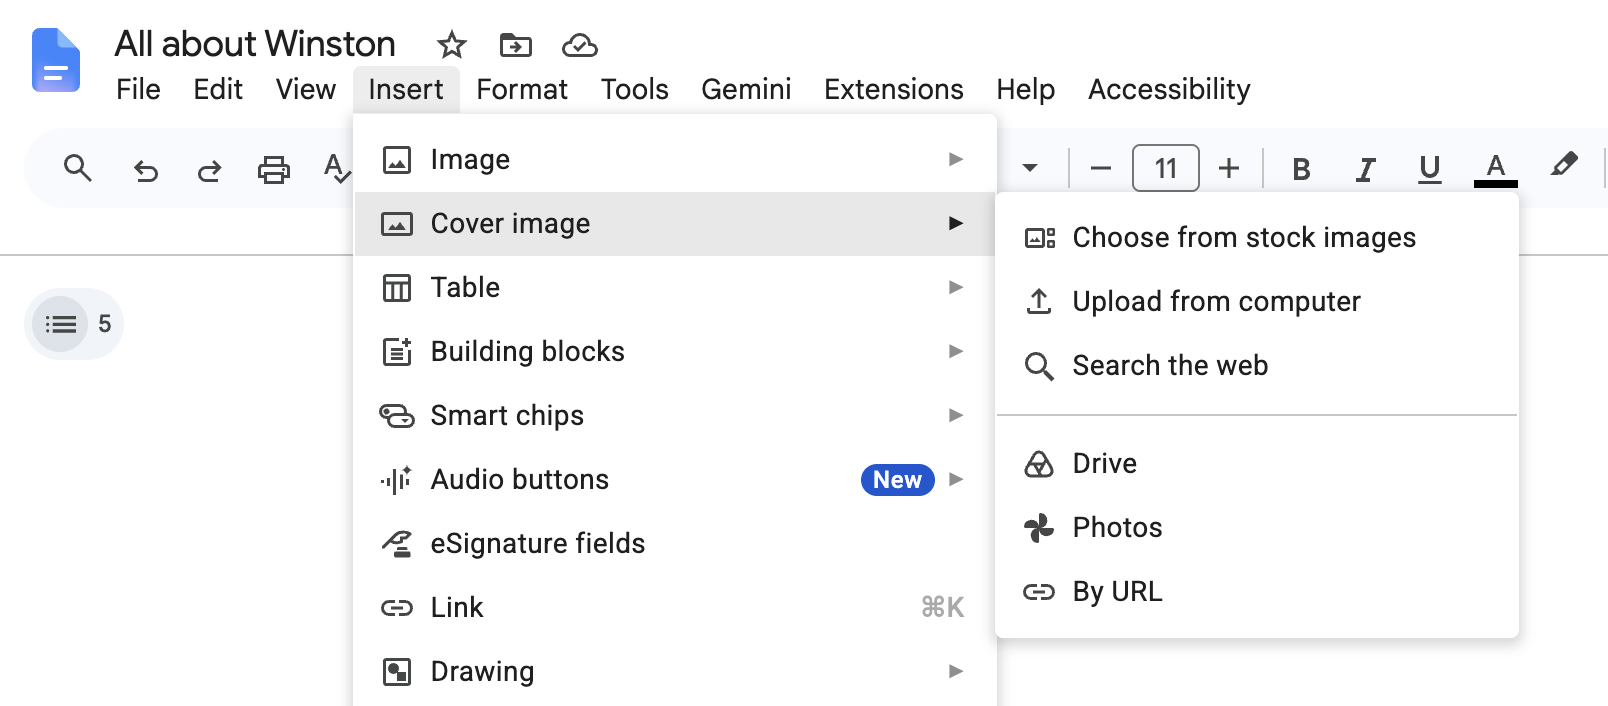
Task: Click the Link chain icon
Action: (x=397, y=608)
